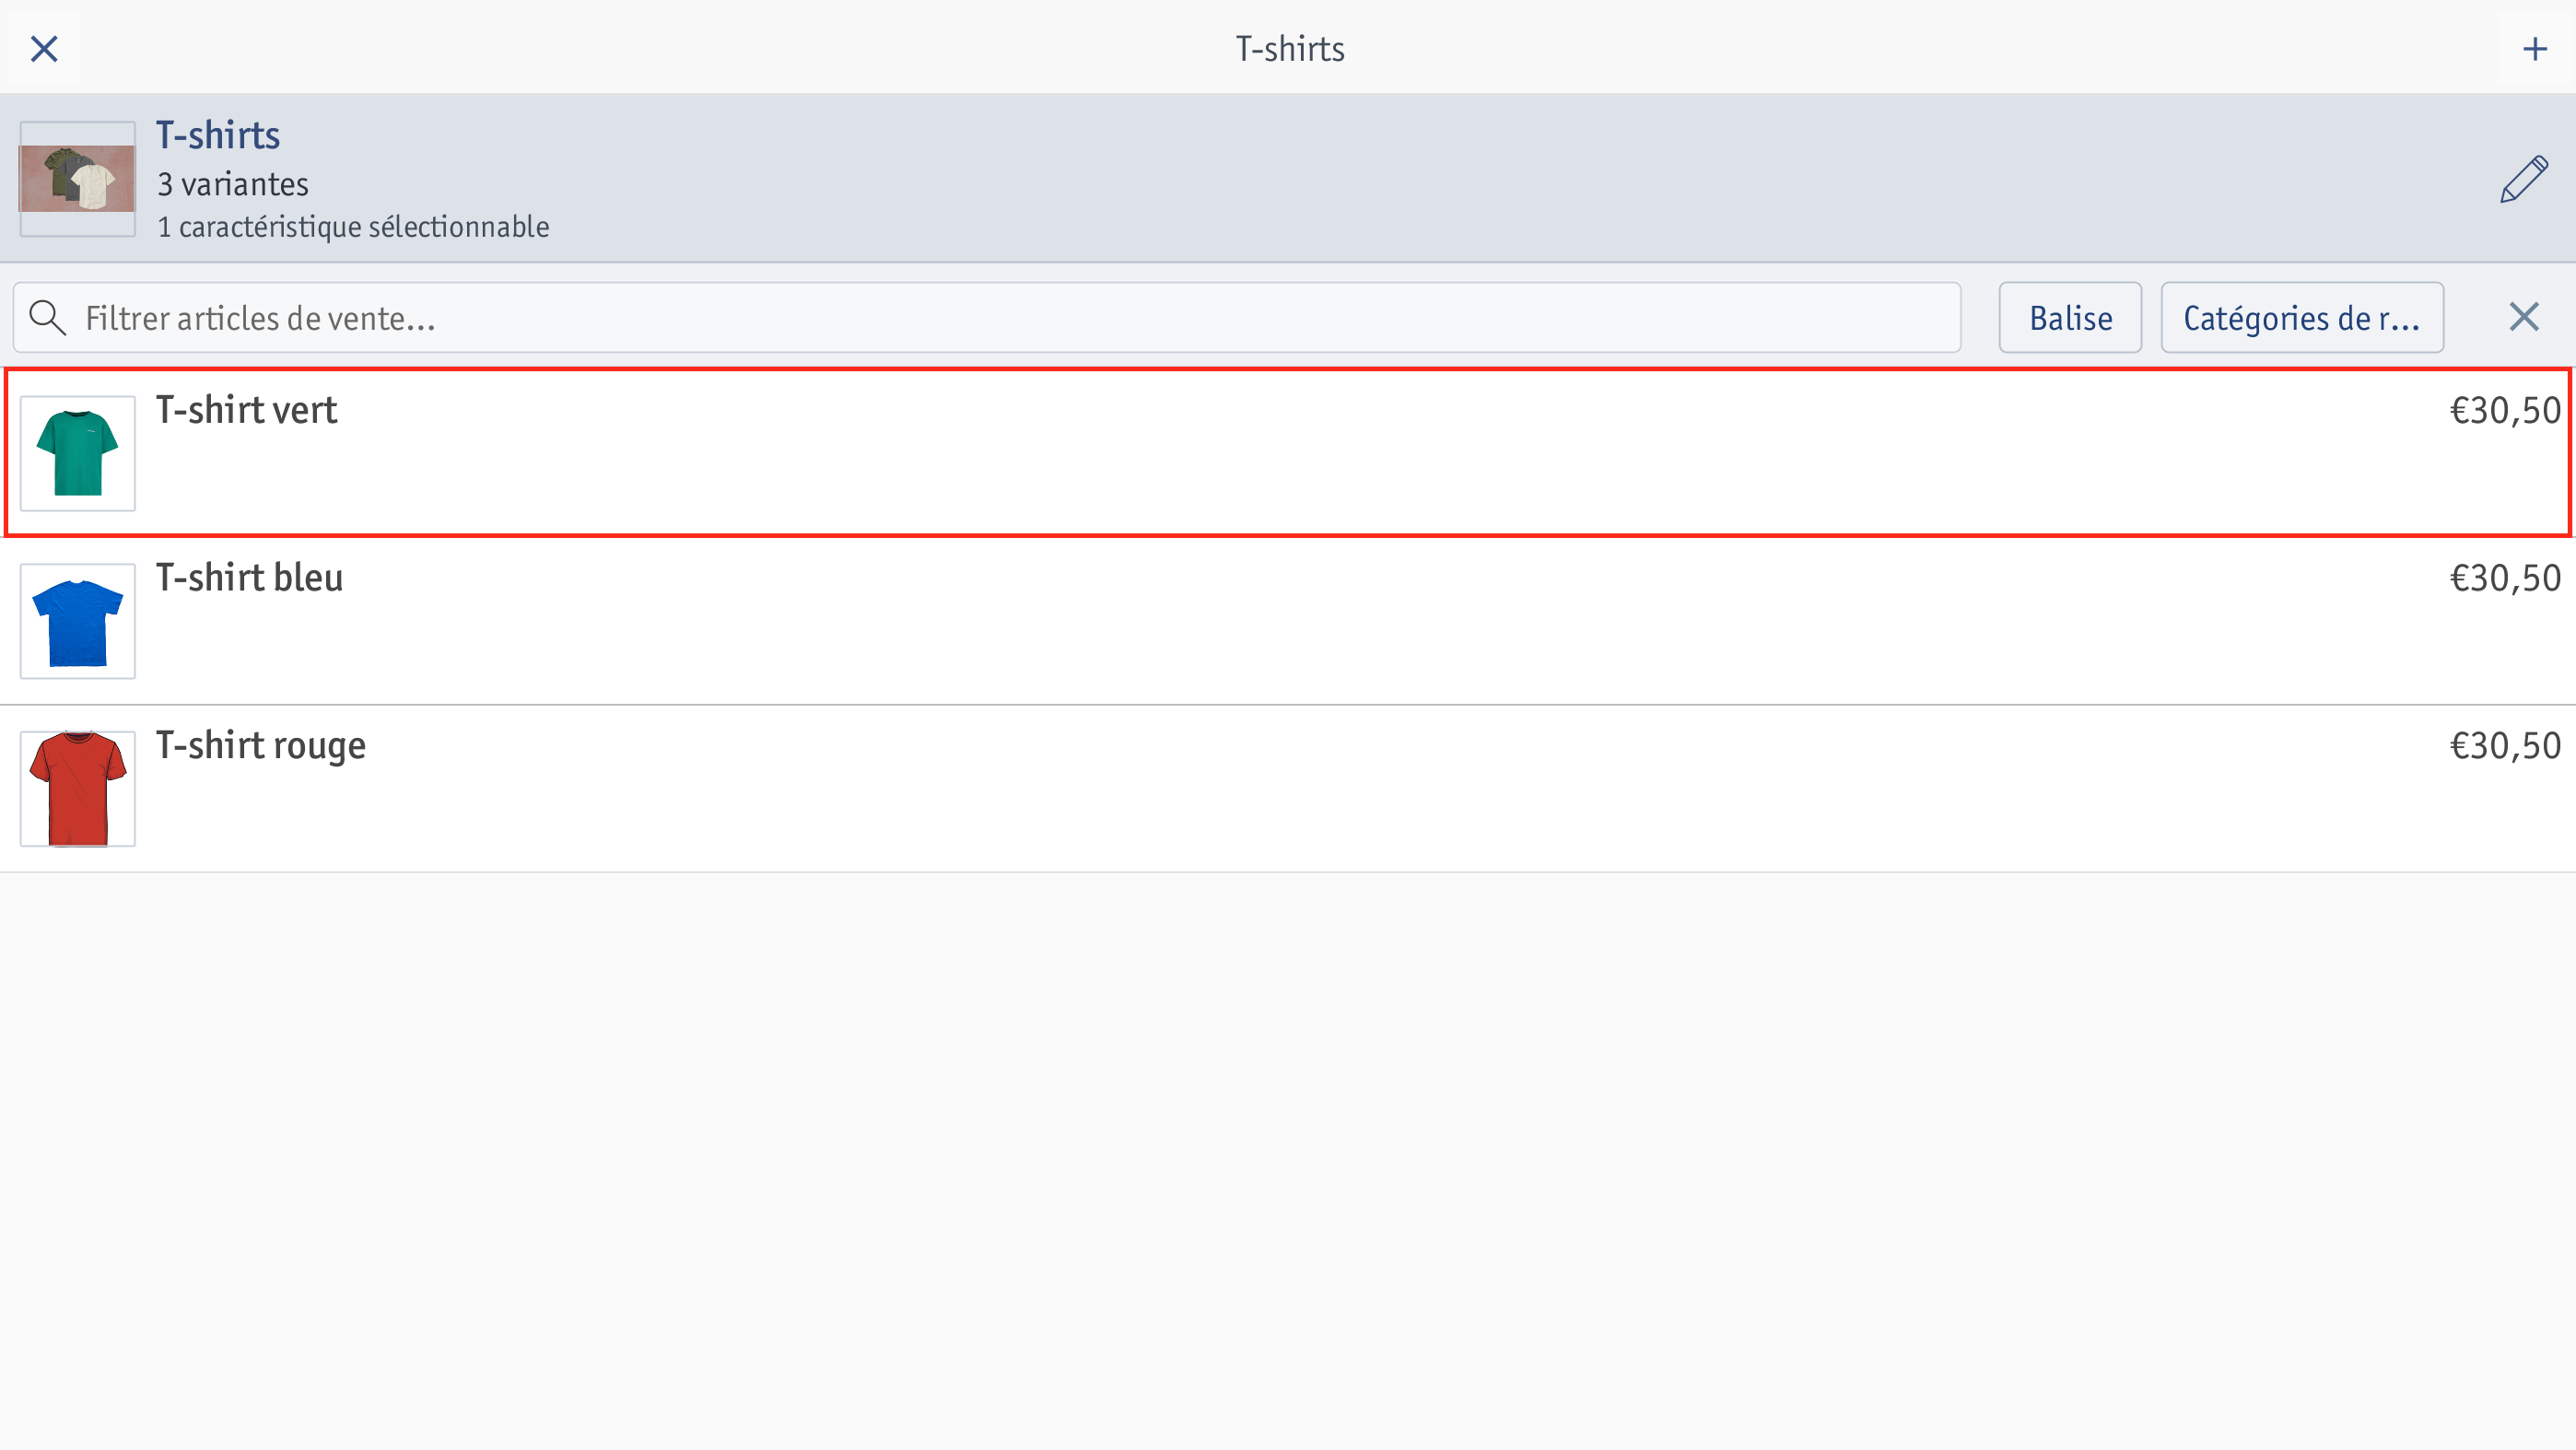This screenshot has width=2576, height=1450.
Task: Edit T-shirts group with the pencil icon
Action: pyautogui.click(x=2523, y=179)
